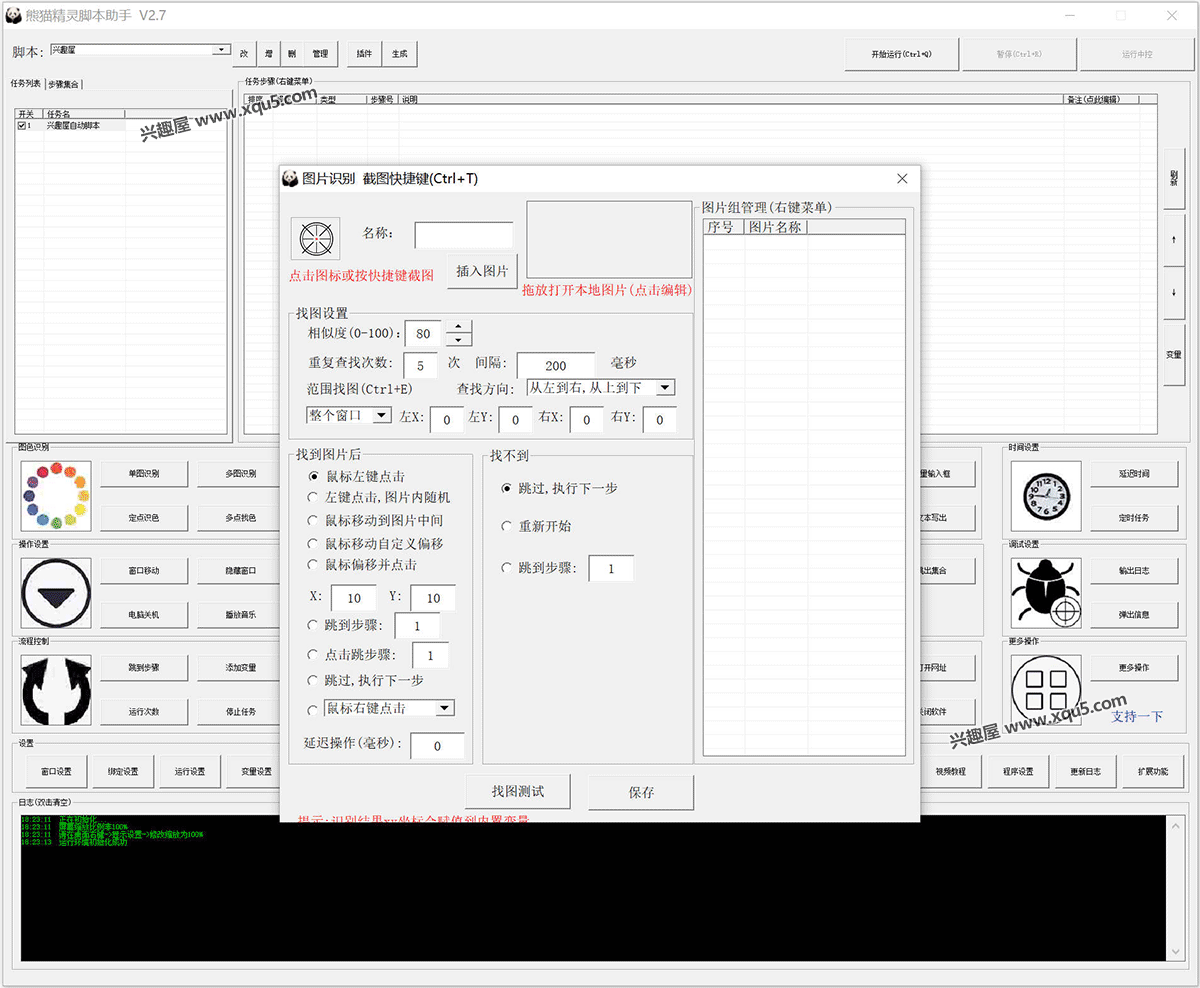Click the clock icon under 时间设置
Viewport: 1200px width, 988px height.
tap(1046, 496)
